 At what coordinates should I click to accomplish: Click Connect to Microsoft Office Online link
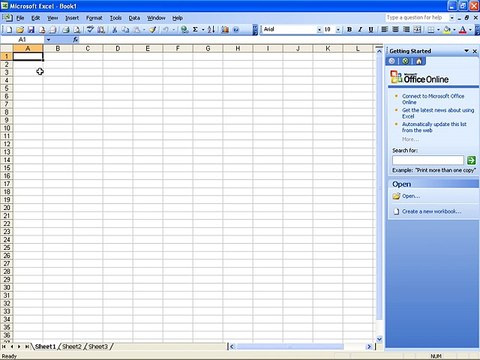(433, 99)
